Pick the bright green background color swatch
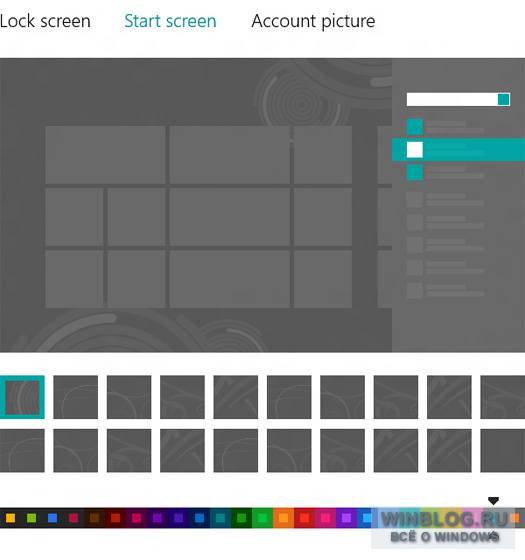The width and height of the screenshot is (525, 560). tap(262, 518)
